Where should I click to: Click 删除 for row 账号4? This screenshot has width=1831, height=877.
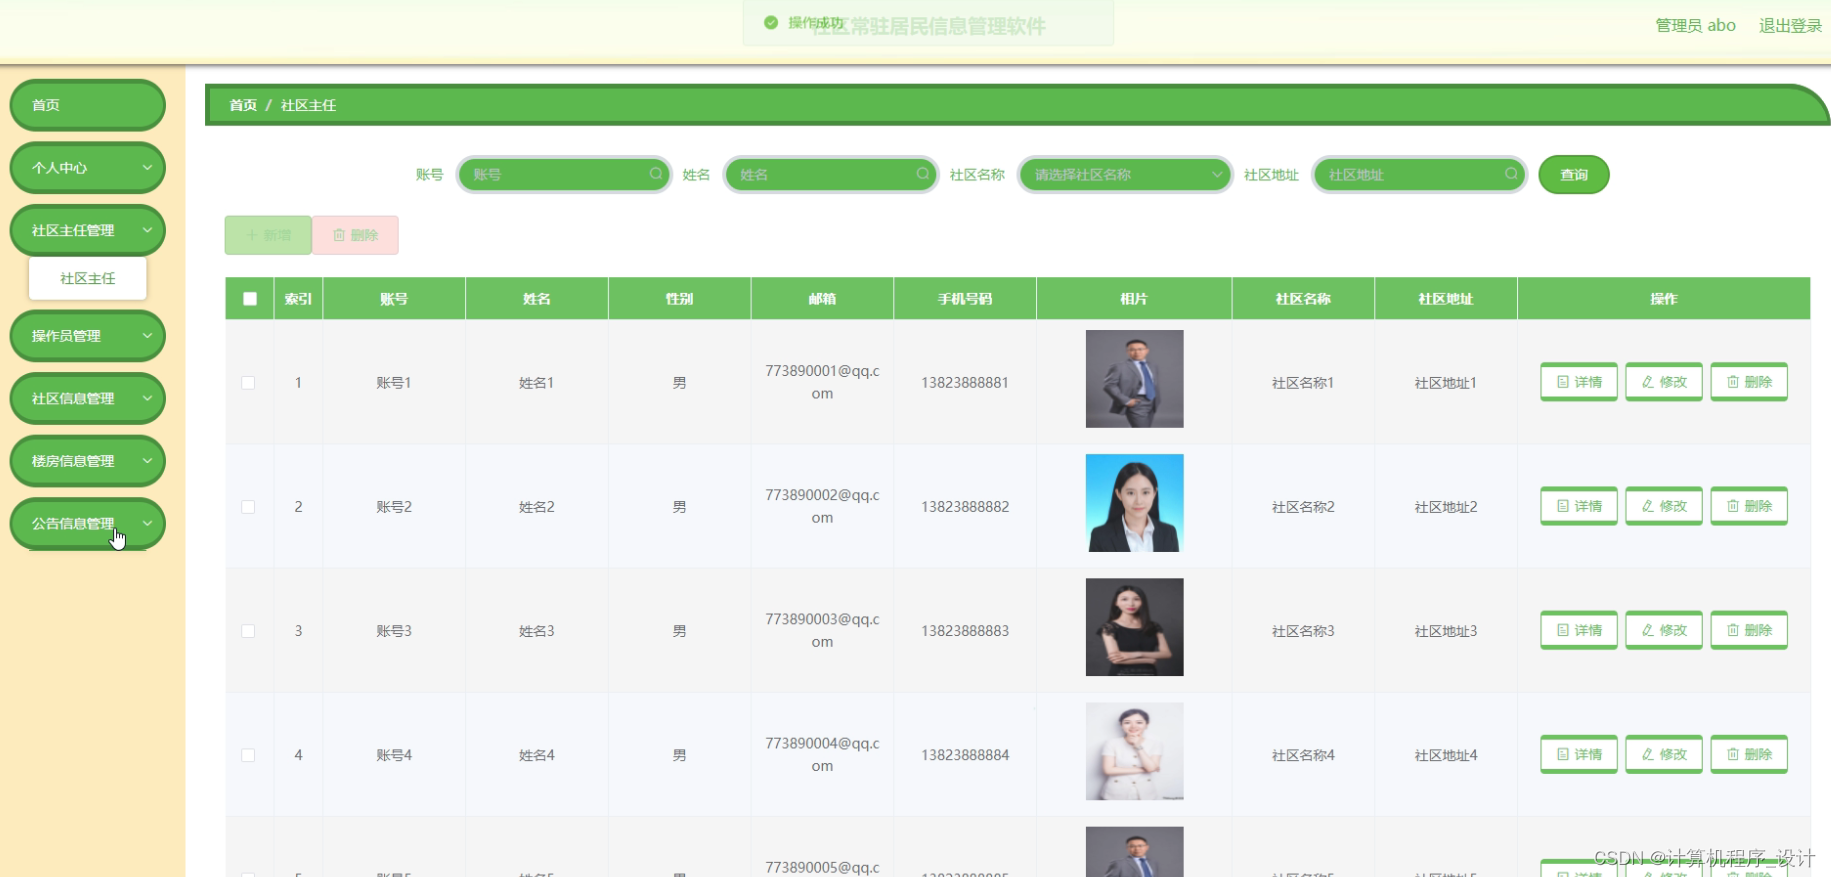point(1749,754)
